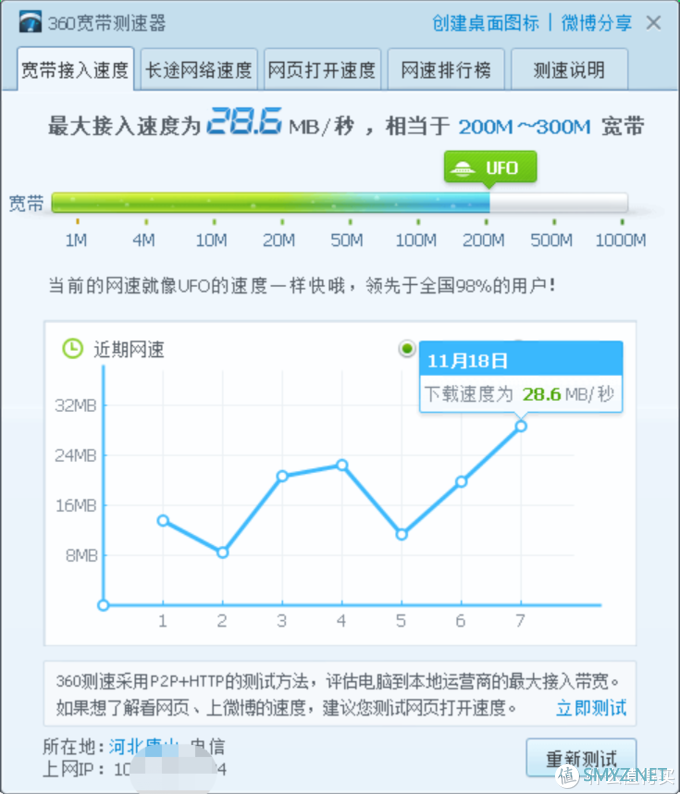680x794 pixels.
Task: Click the 32MB axis label
Action: point(75,406)
